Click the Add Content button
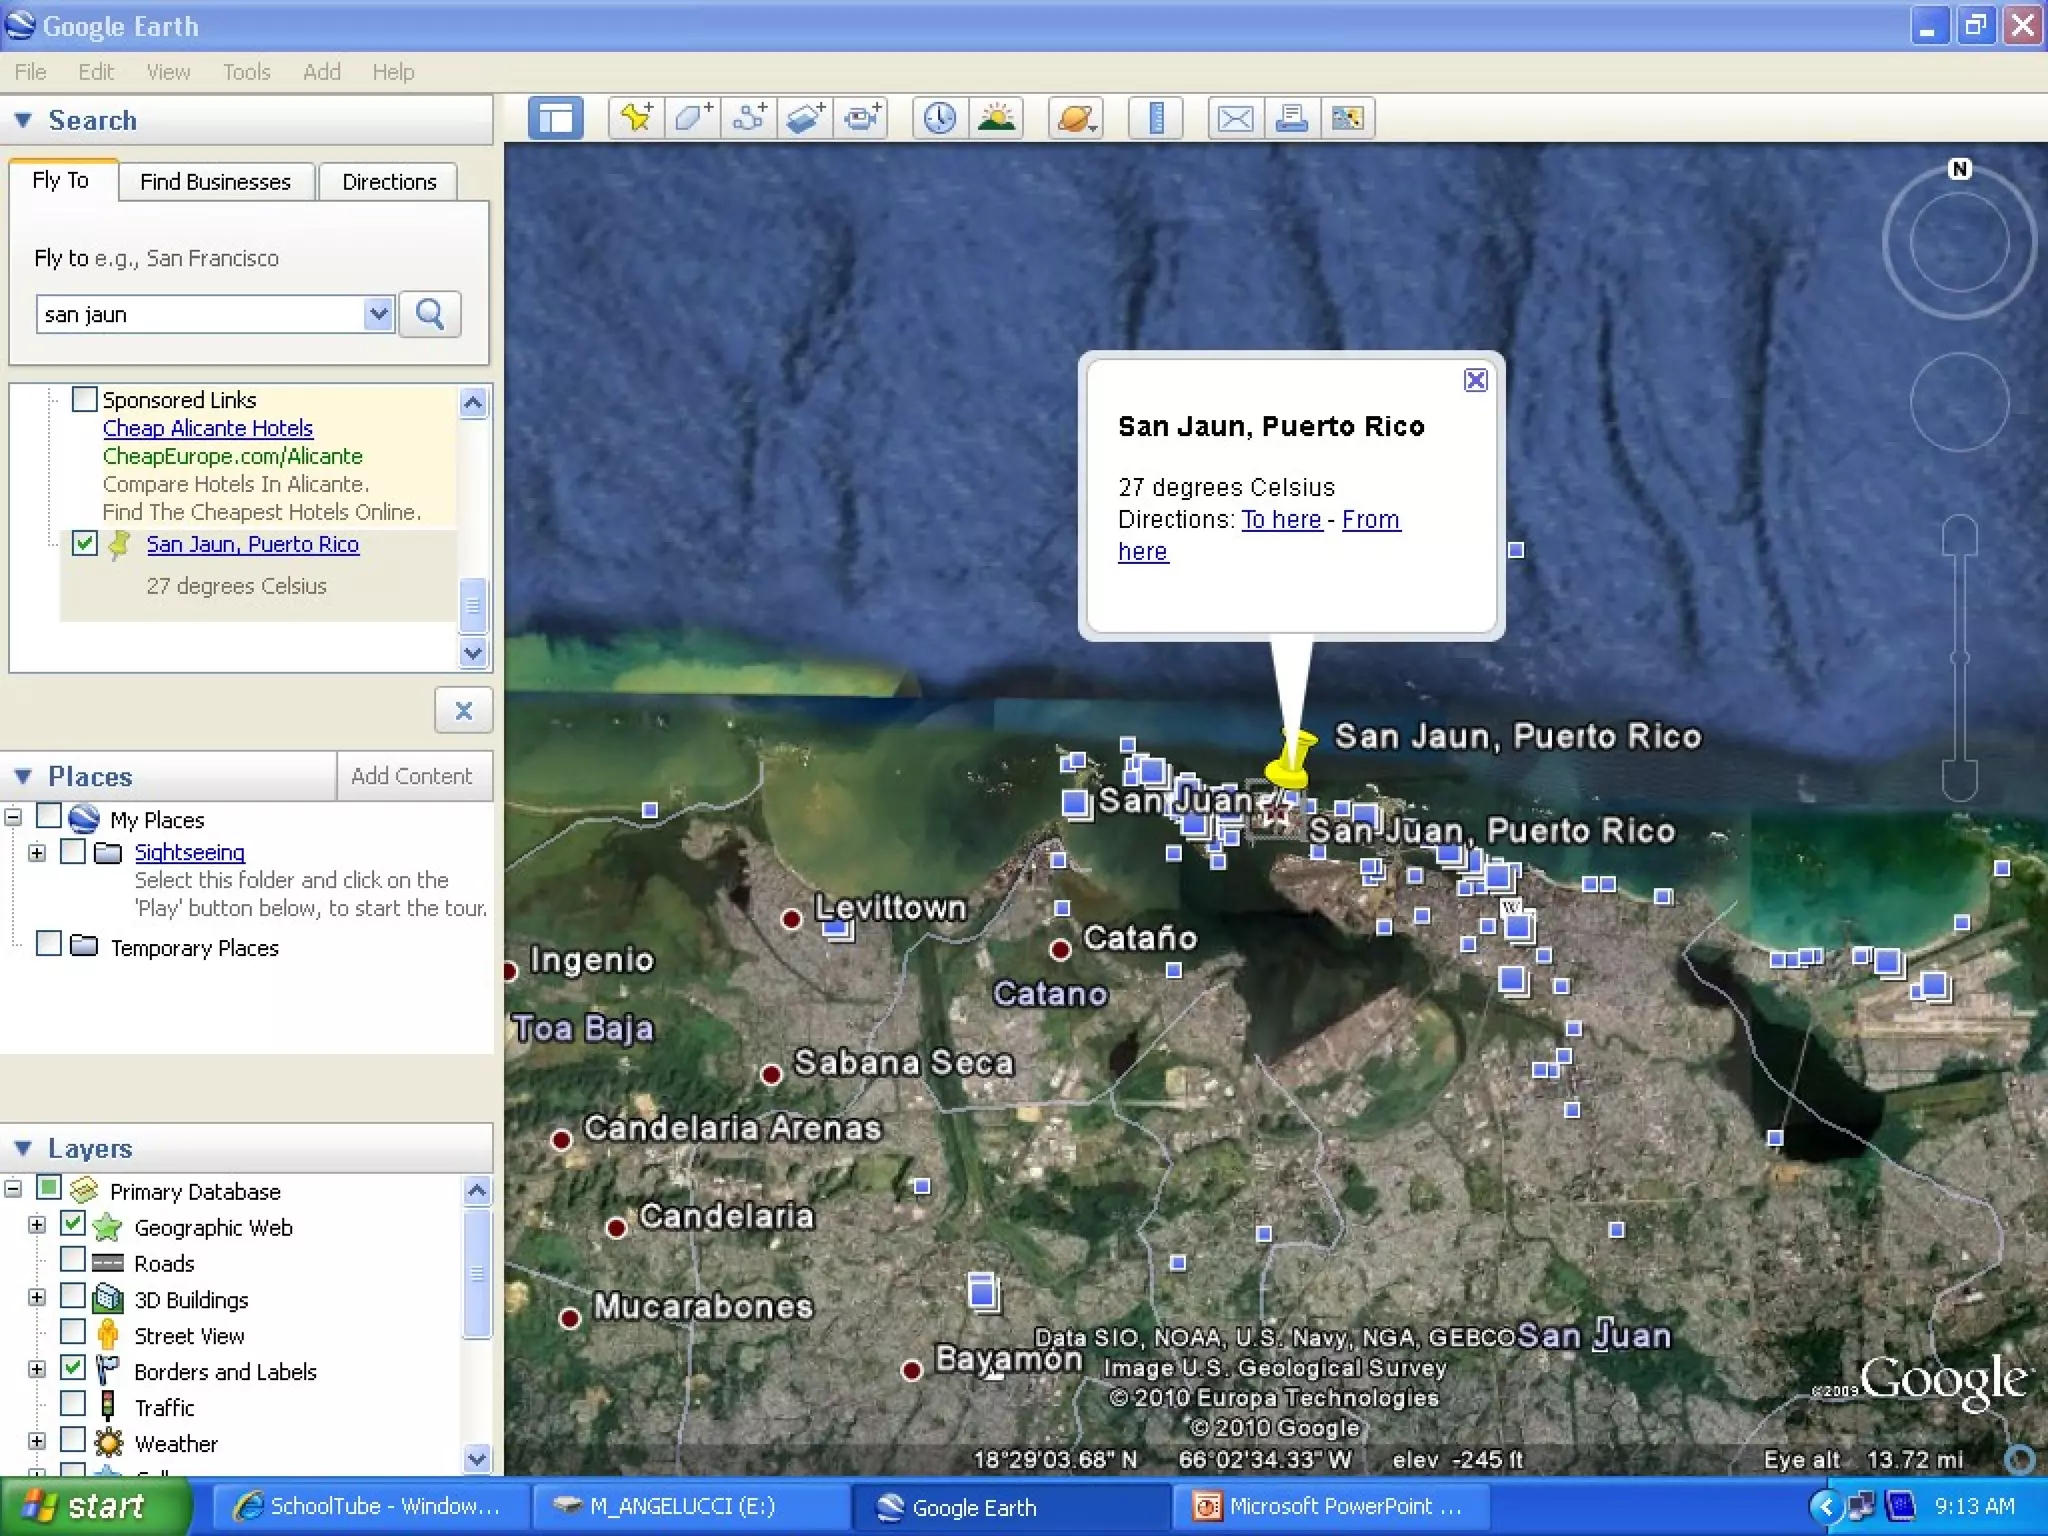This screenshot has height=1536, width=2048. point(411,776)
